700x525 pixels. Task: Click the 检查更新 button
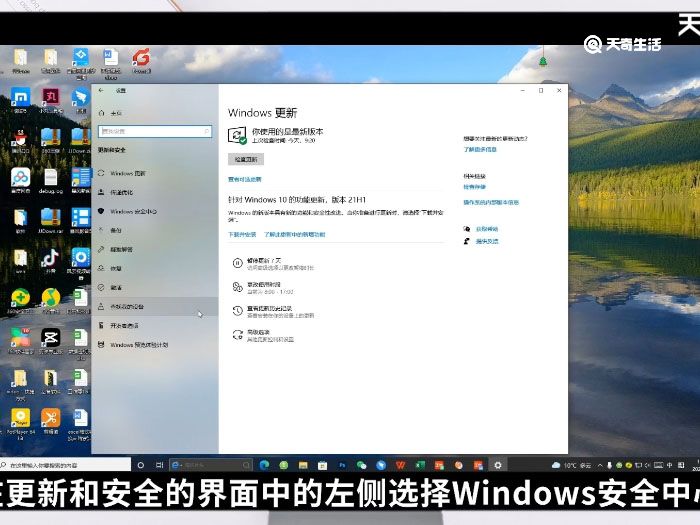(246, 159)
